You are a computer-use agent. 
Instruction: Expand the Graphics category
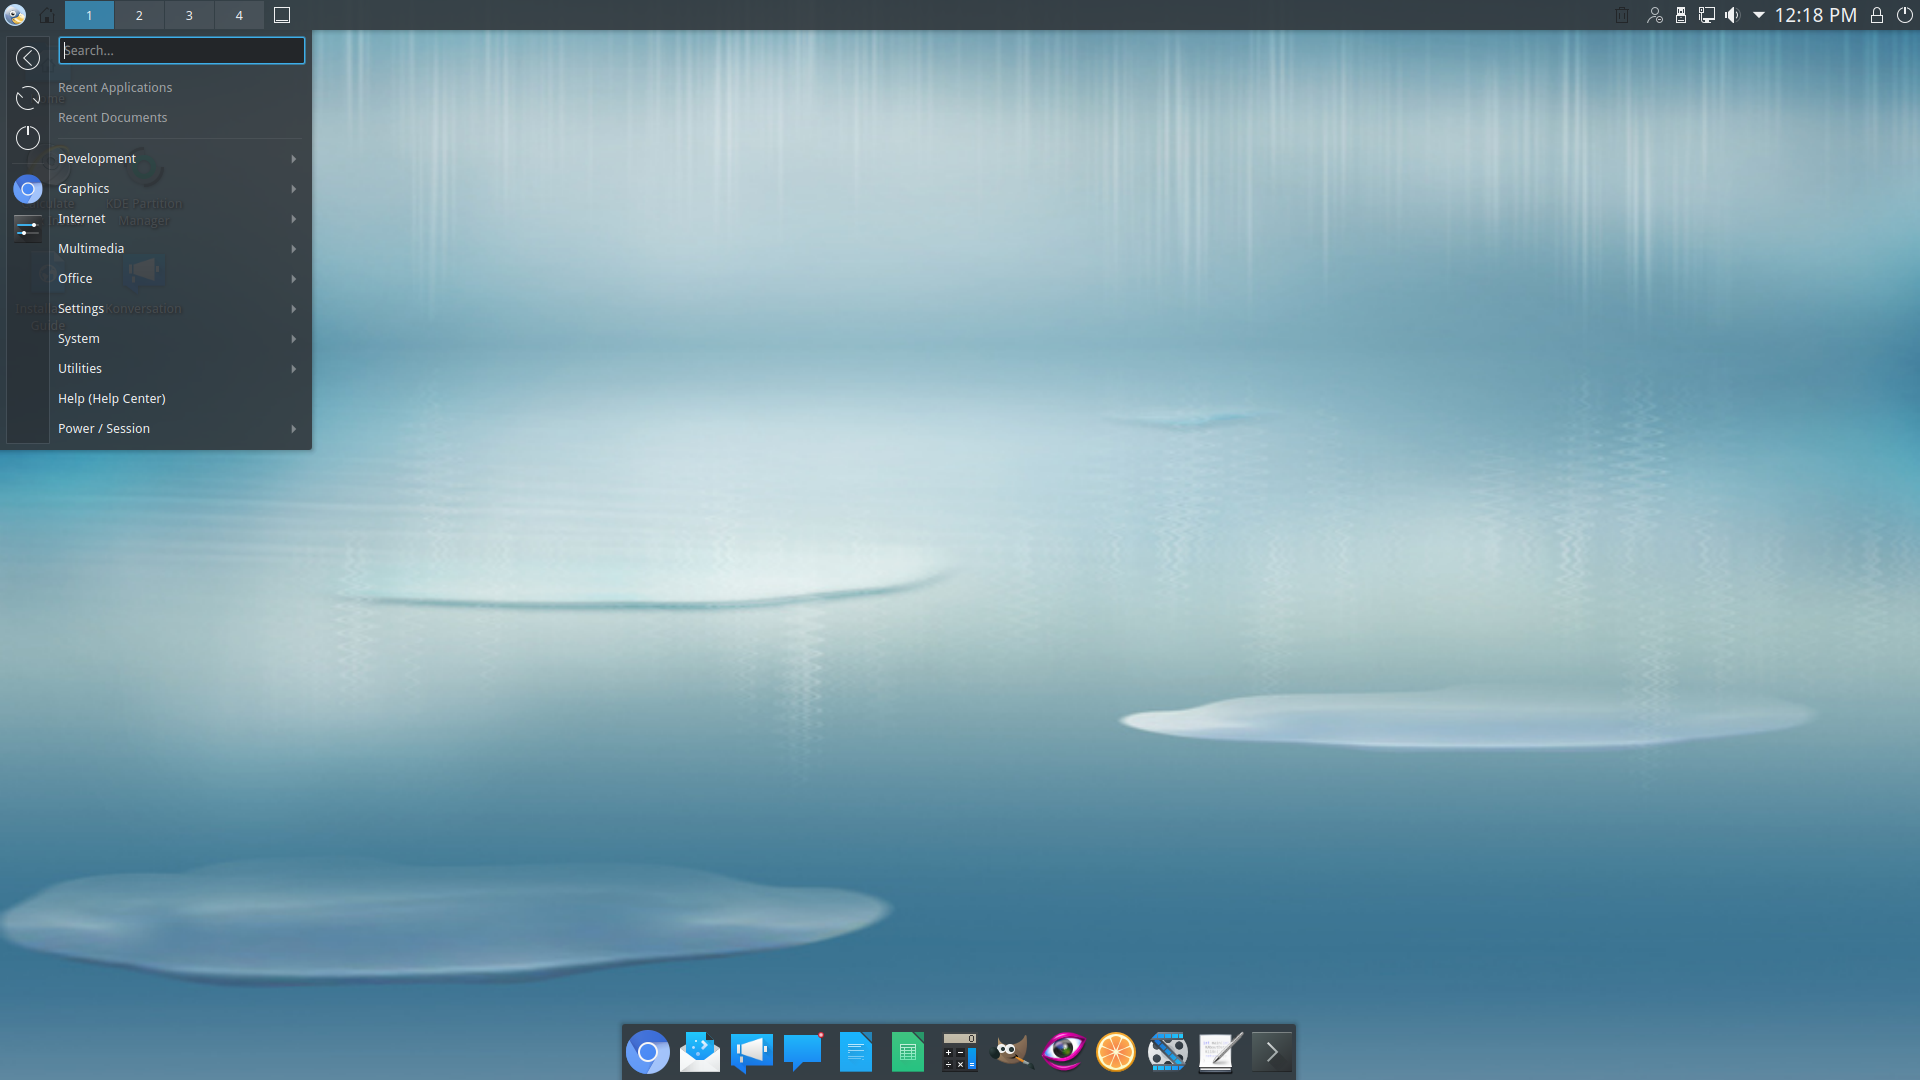[178, 189]
